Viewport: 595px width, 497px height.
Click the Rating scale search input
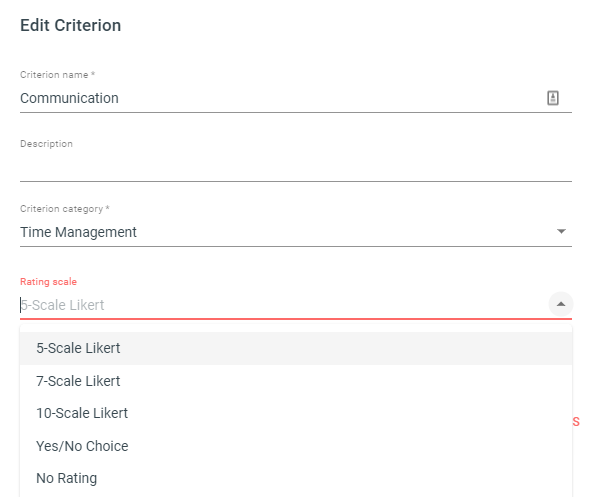pos(283,305)
